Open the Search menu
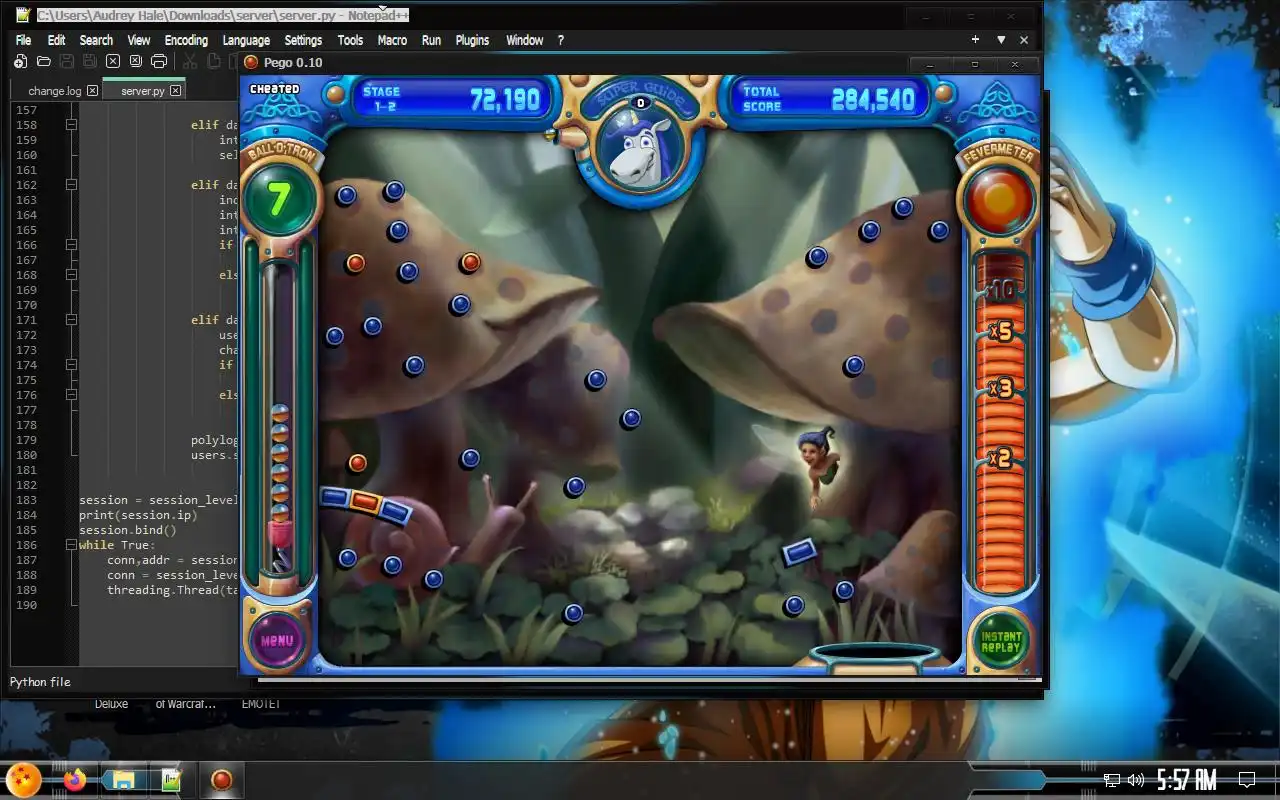The height and width of the screenshot is (800, 1280). tap(96, 40)
